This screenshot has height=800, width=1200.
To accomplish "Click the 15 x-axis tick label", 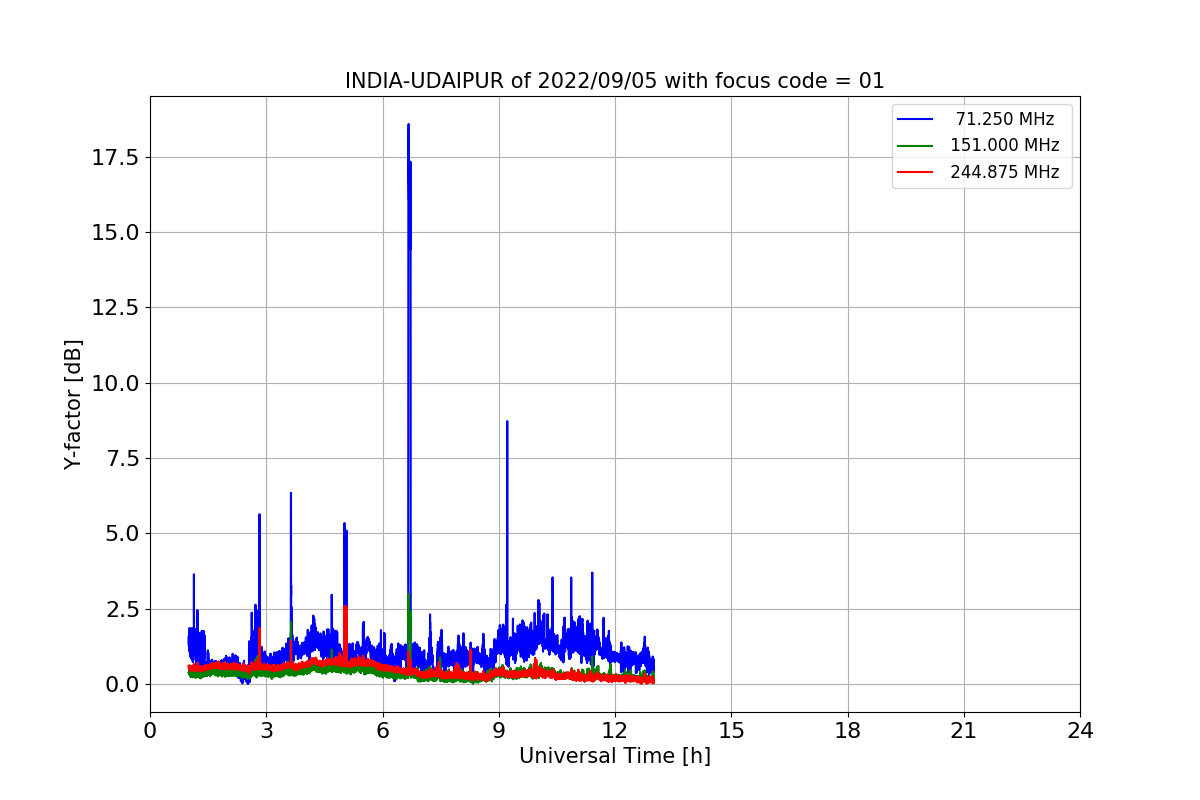I will point(731,731).
